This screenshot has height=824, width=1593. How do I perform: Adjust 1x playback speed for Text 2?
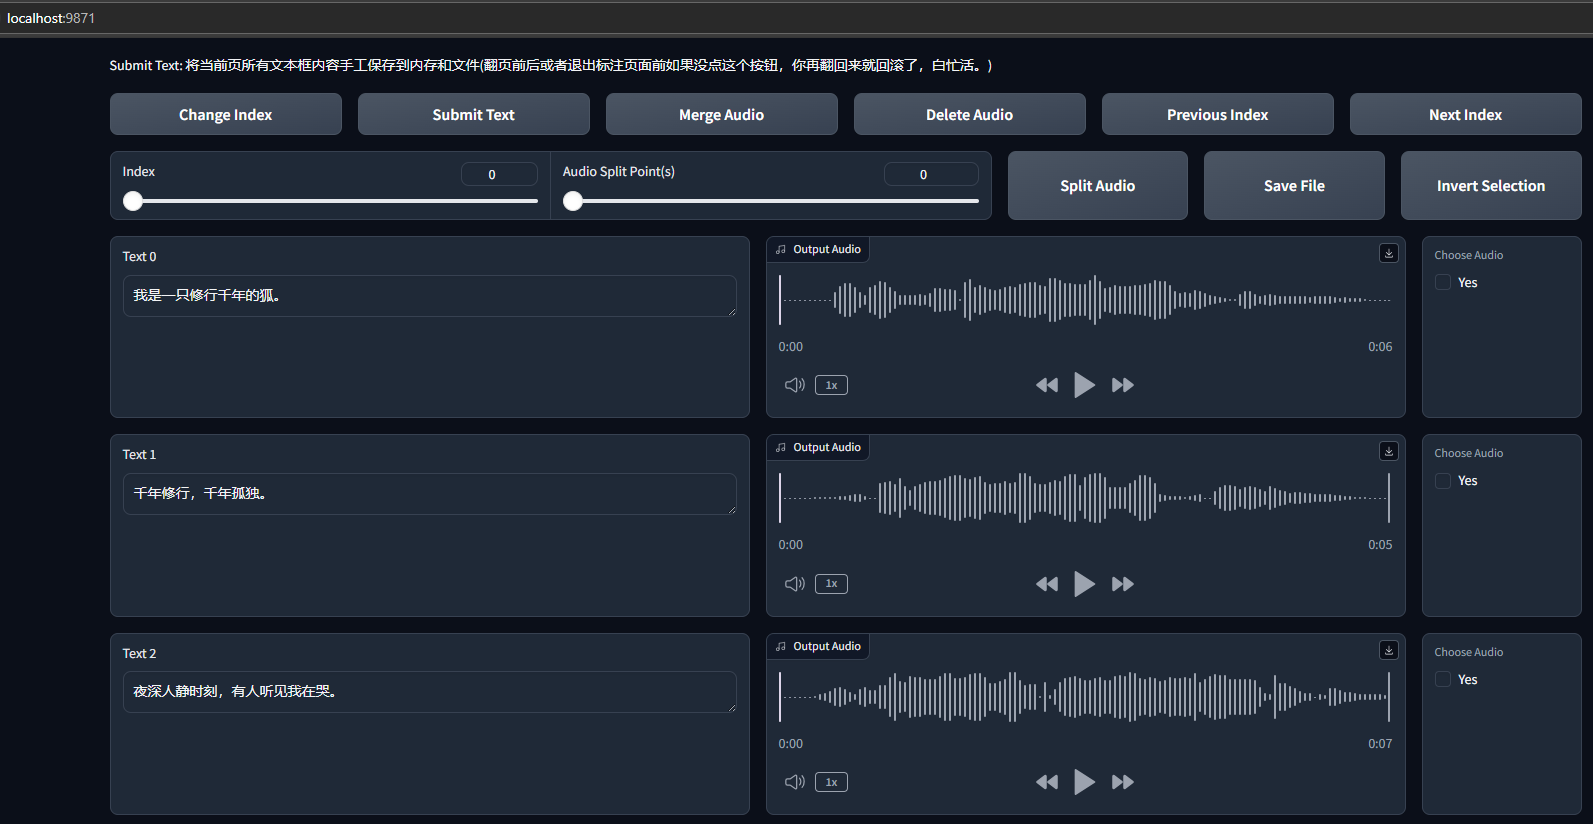click(x=831, y=782)
